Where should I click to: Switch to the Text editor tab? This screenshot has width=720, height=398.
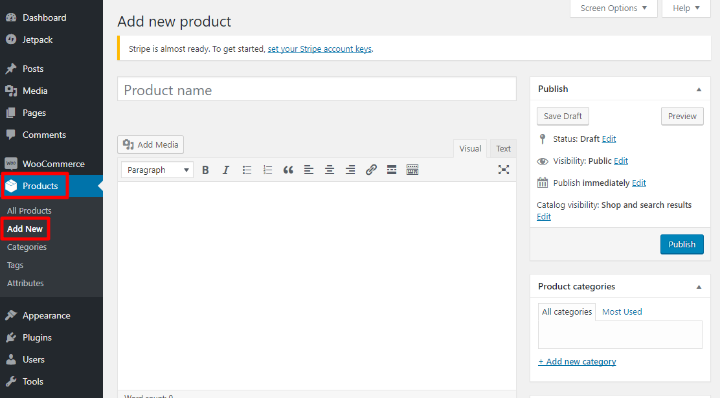click(503, 149)
